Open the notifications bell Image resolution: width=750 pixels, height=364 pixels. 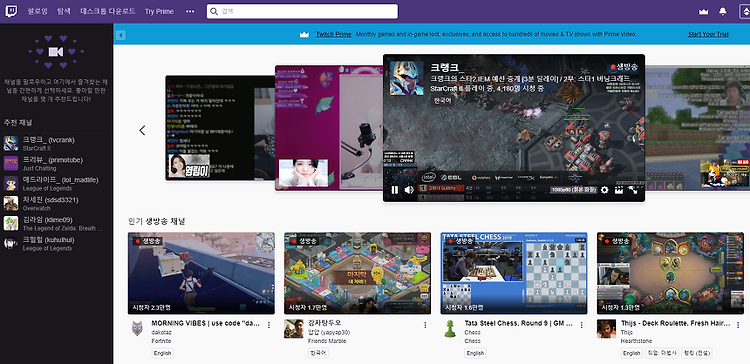coord(723,11)
